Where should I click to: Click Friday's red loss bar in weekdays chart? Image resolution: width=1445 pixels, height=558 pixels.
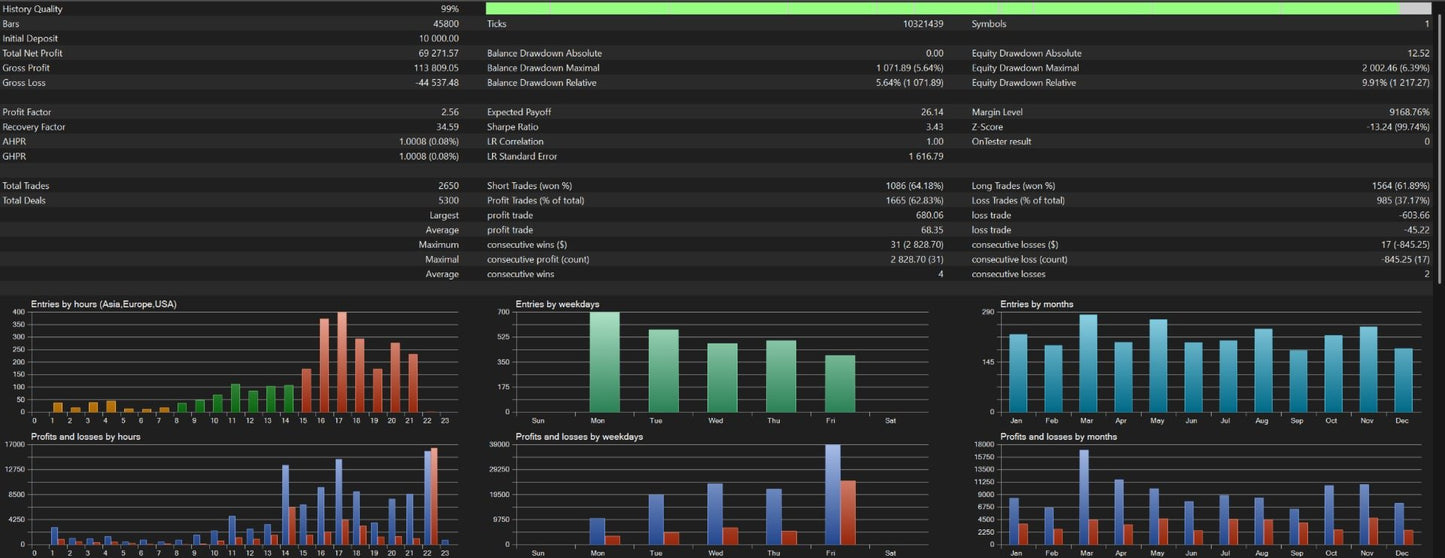coord(848,513)
